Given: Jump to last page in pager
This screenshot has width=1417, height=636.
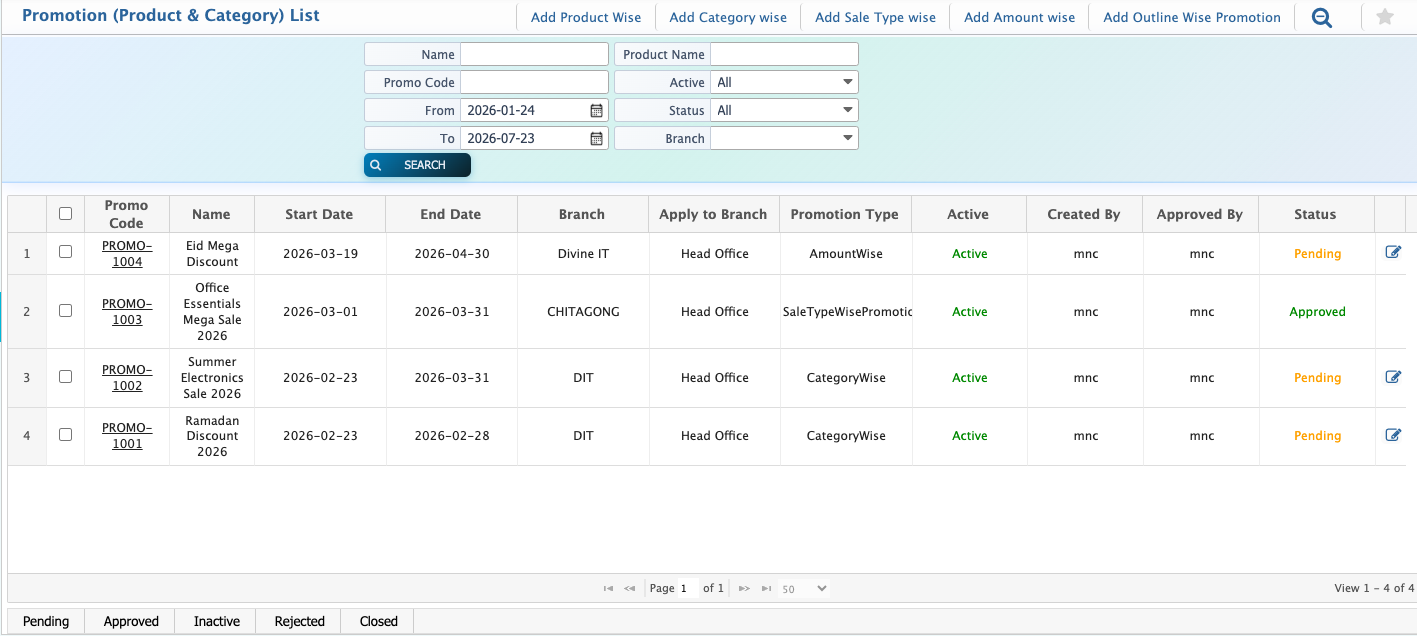Looking at the screenshot, I should (x=766, y=589).
